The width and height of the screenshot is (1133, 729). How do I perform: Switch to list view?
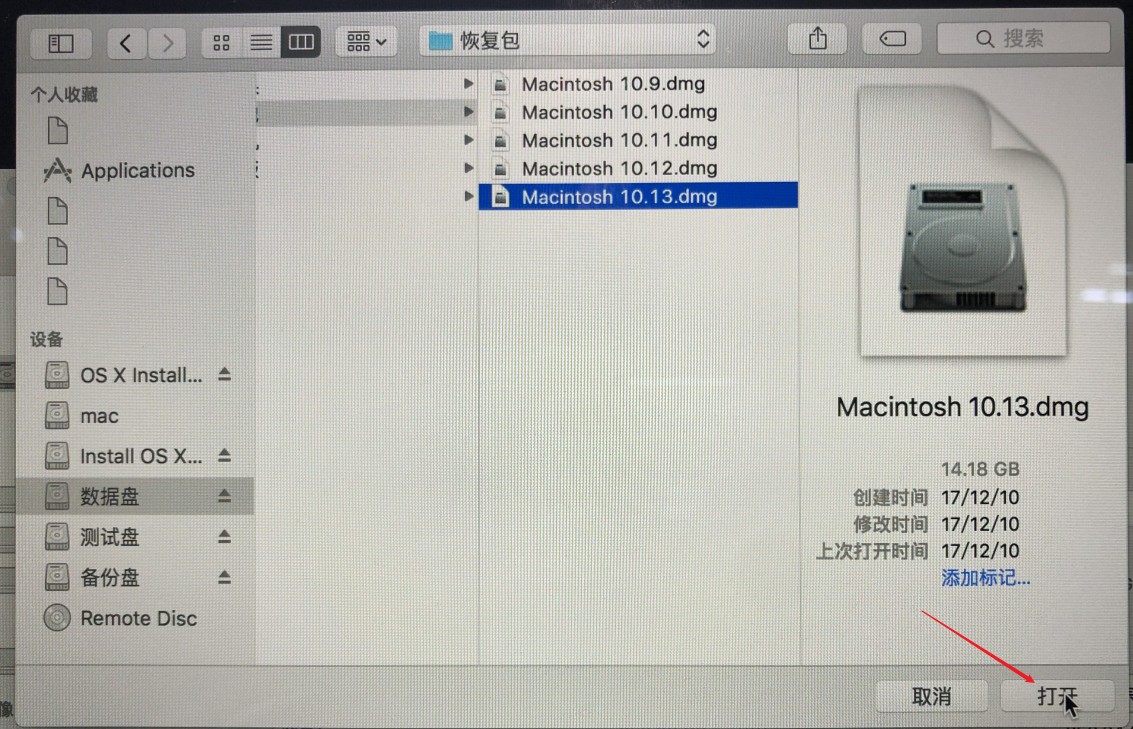click(x=261, y=42)
